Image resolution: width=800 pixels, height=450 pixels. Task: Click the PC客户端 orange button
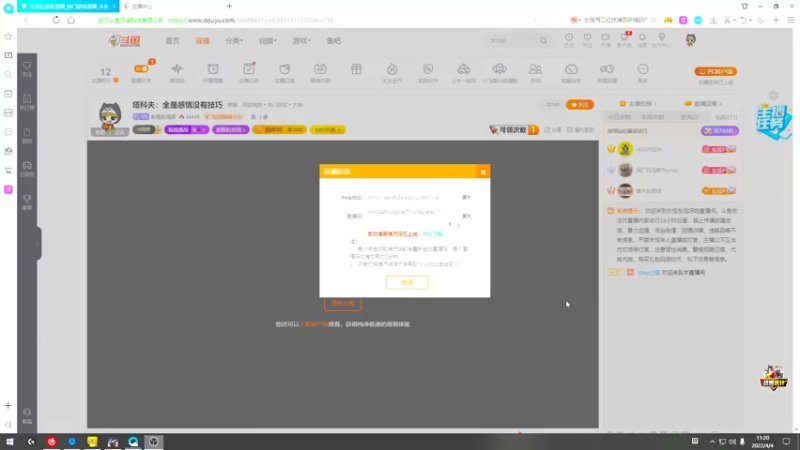pyautogui.click(x=715, y=71)
